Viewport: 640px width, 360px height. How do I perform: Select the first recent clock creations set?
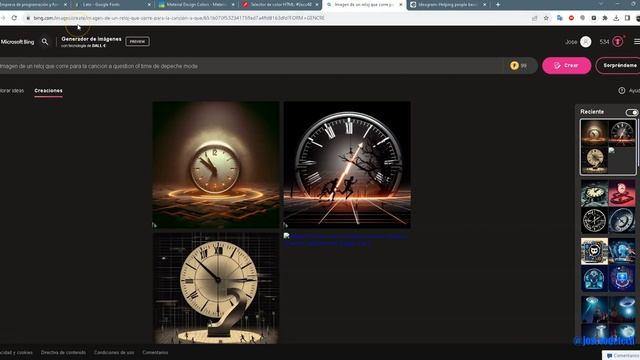click(x=608, y=147)
